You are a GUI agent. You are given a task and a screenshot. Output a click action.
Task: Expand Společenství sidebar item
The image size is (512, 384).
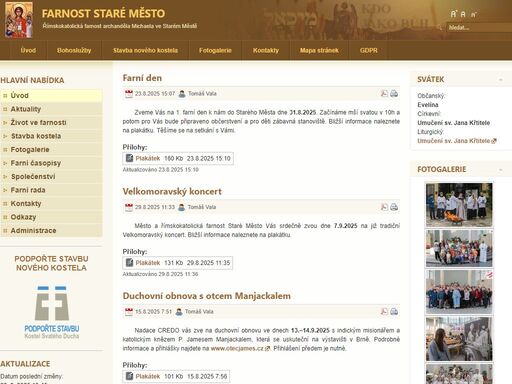5,176
